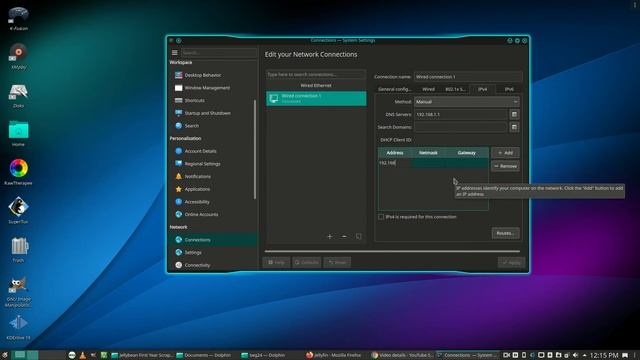The width and height of the screenshot is (640, 360).
Task: Open the application launcher in taskbar
Action: 5,355
